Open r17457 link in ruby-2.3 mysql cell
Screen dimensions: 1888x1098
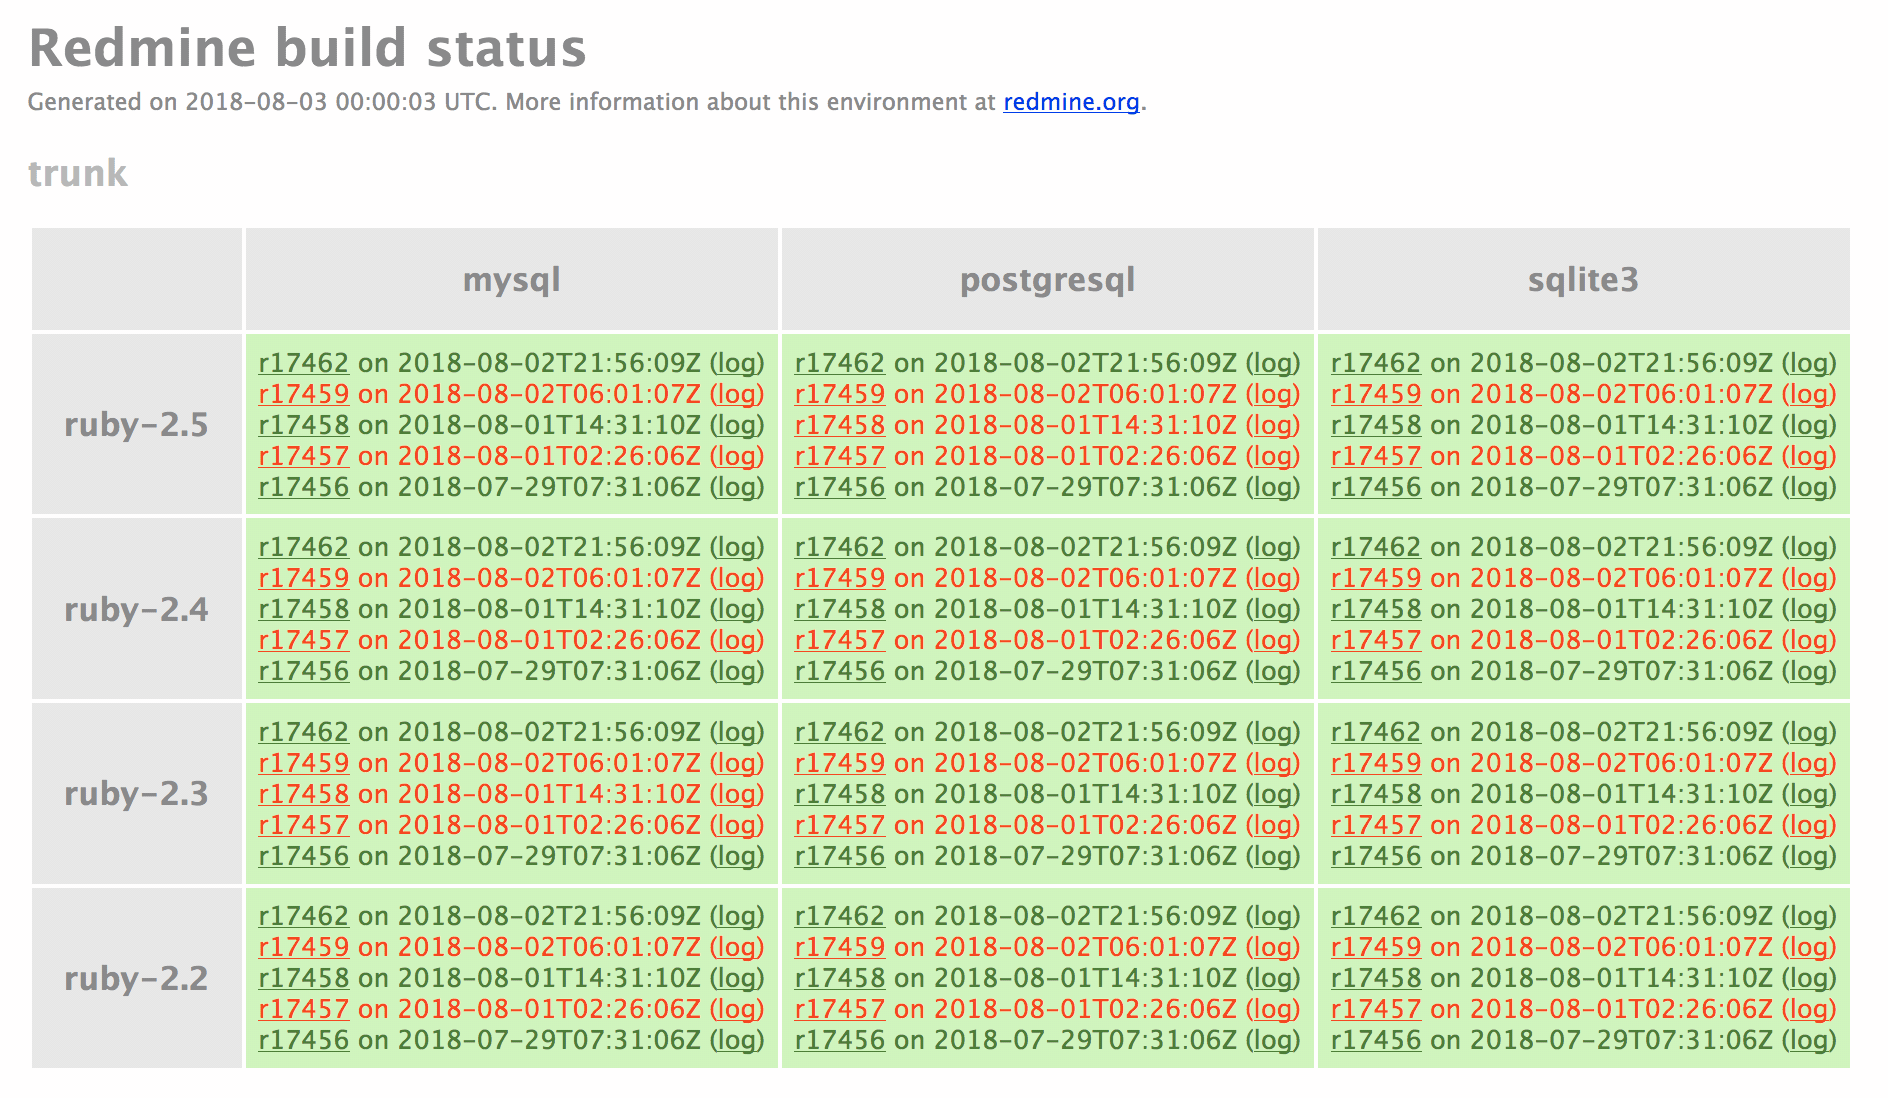pos(304,825)
